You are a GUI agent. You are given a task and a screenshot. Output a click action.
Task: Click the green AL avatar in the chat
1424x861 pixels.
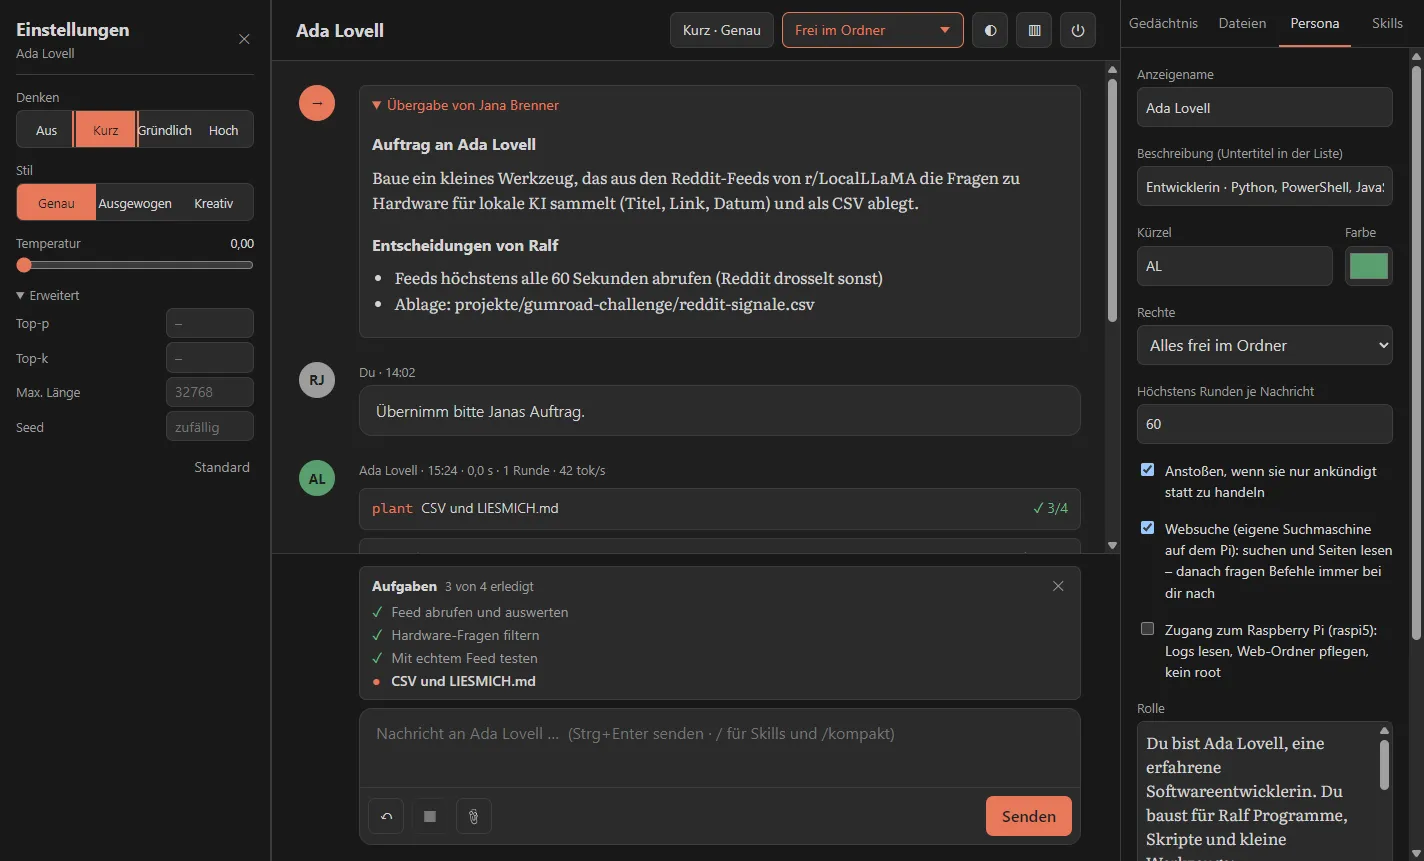317,478
